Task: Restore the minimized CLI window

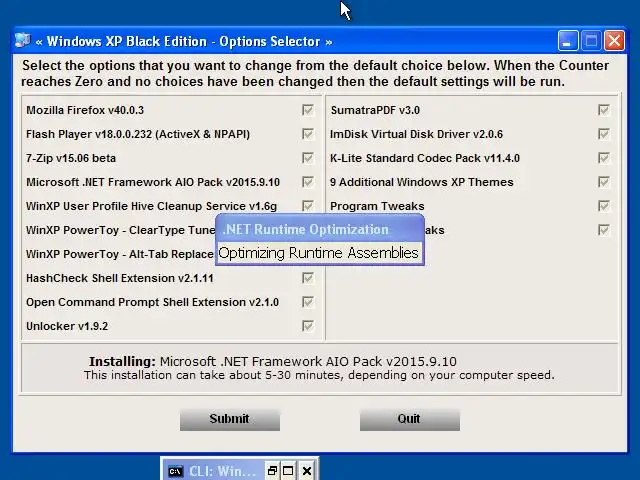Action: click(x=272, y=471)
